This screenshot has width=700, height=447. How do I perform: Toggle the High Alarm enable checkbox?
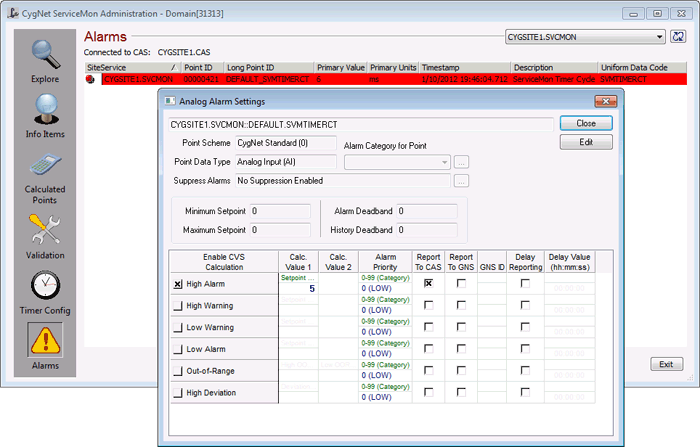click(178, 284)
